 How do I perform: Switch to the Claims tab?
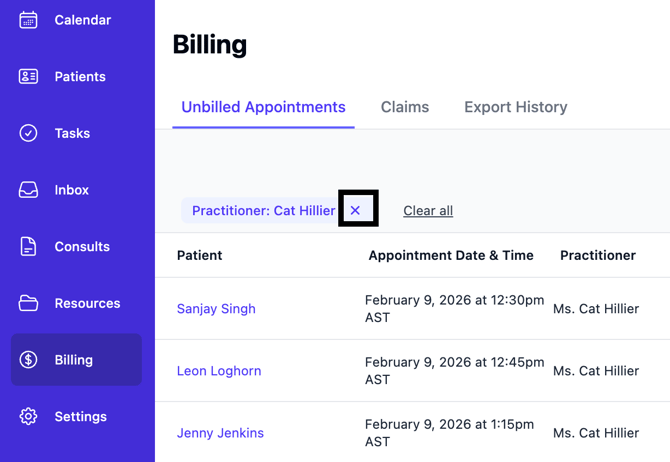405,107
